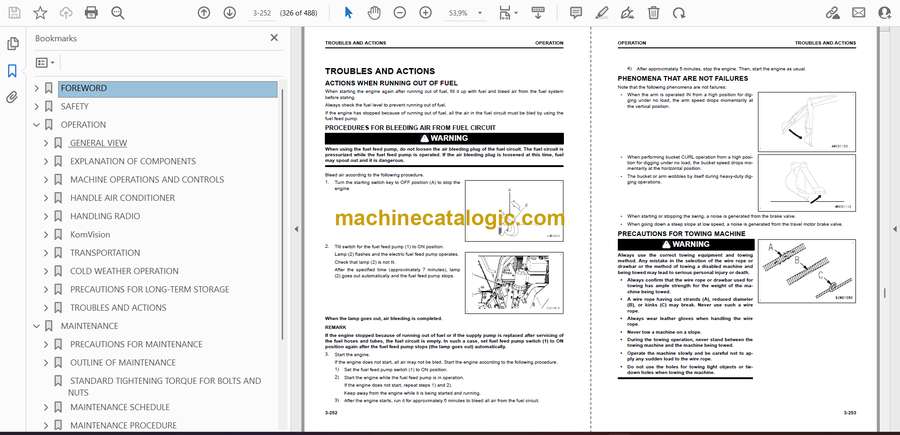900x435 pixels.
Task: Activate the Selection arrow tool
Action: (348, 13)
